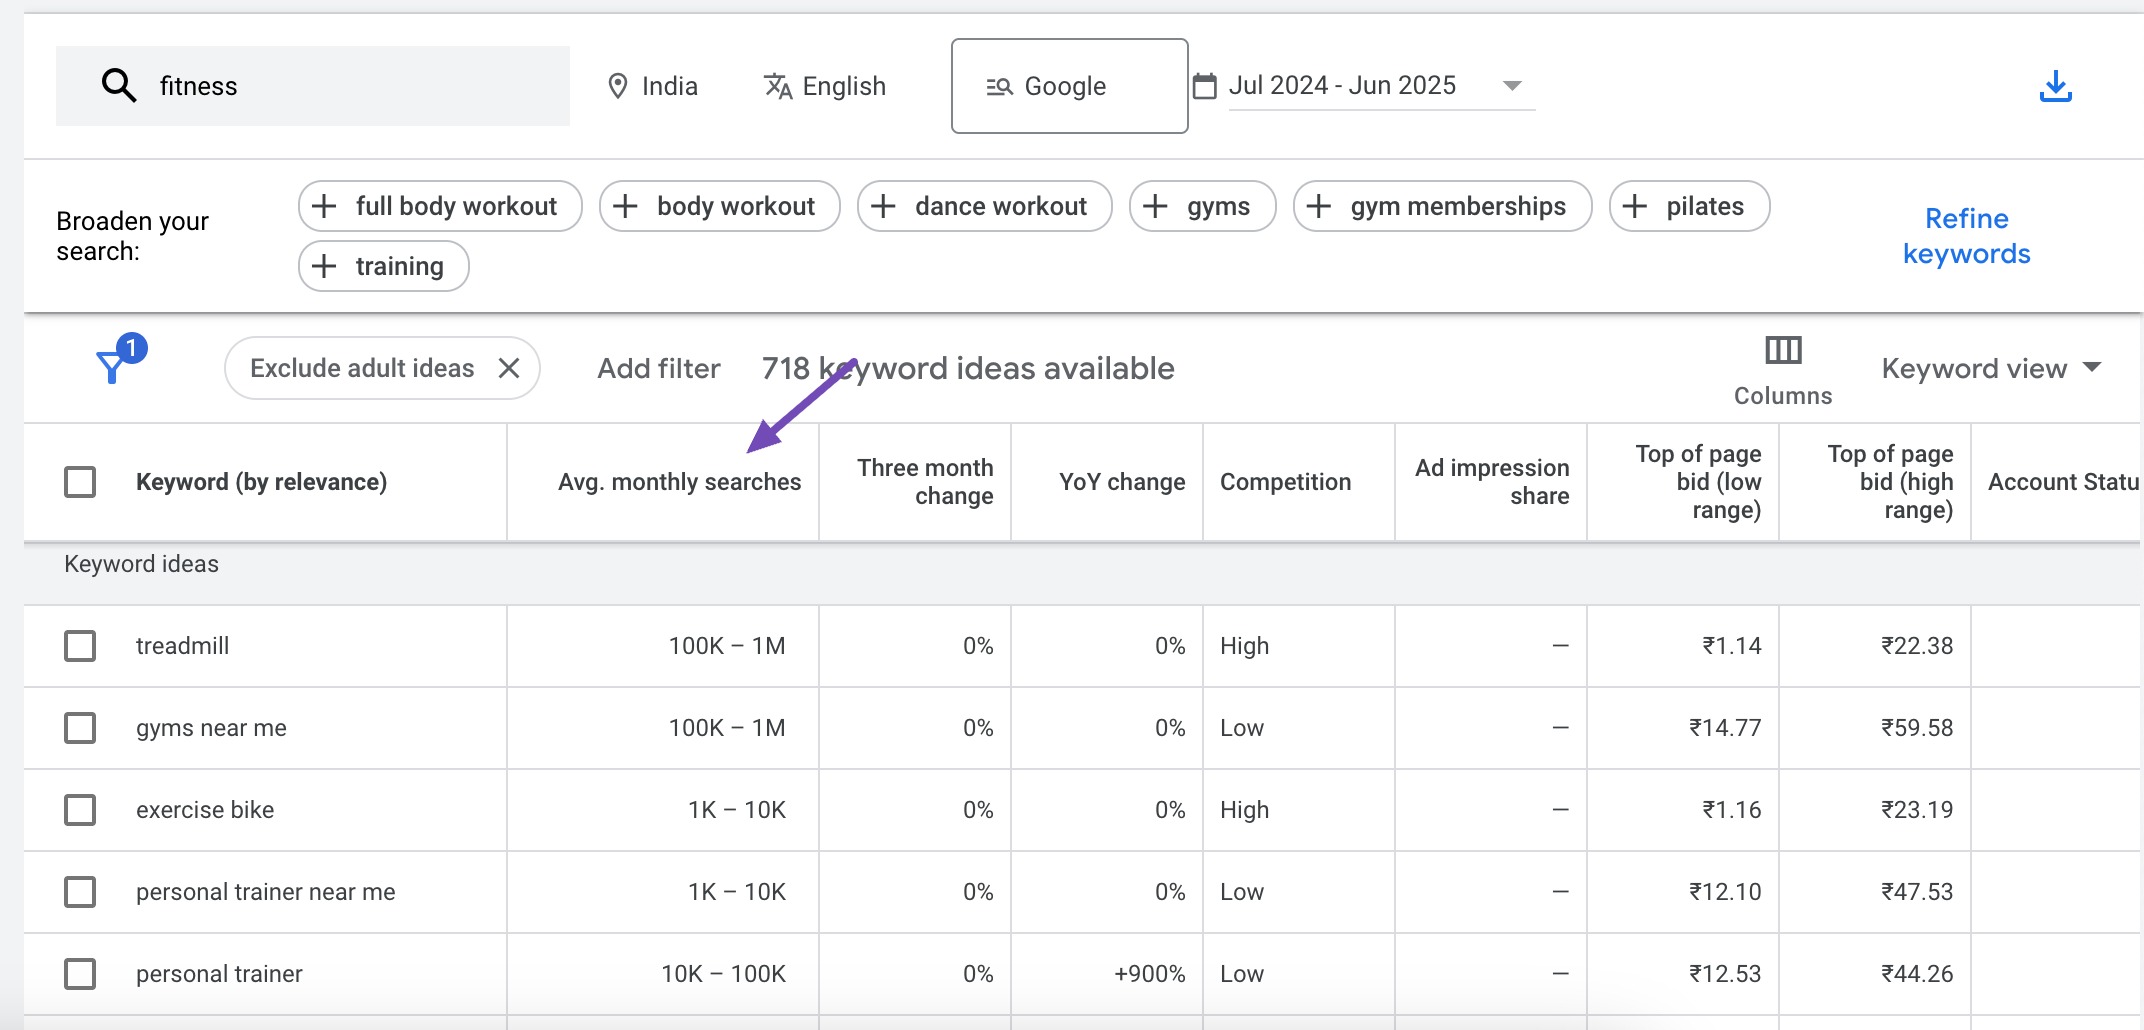The image size is (2144, 1030).
Task: Click the ₹1.16 exercise bike bid
Action: point(1732,810)
